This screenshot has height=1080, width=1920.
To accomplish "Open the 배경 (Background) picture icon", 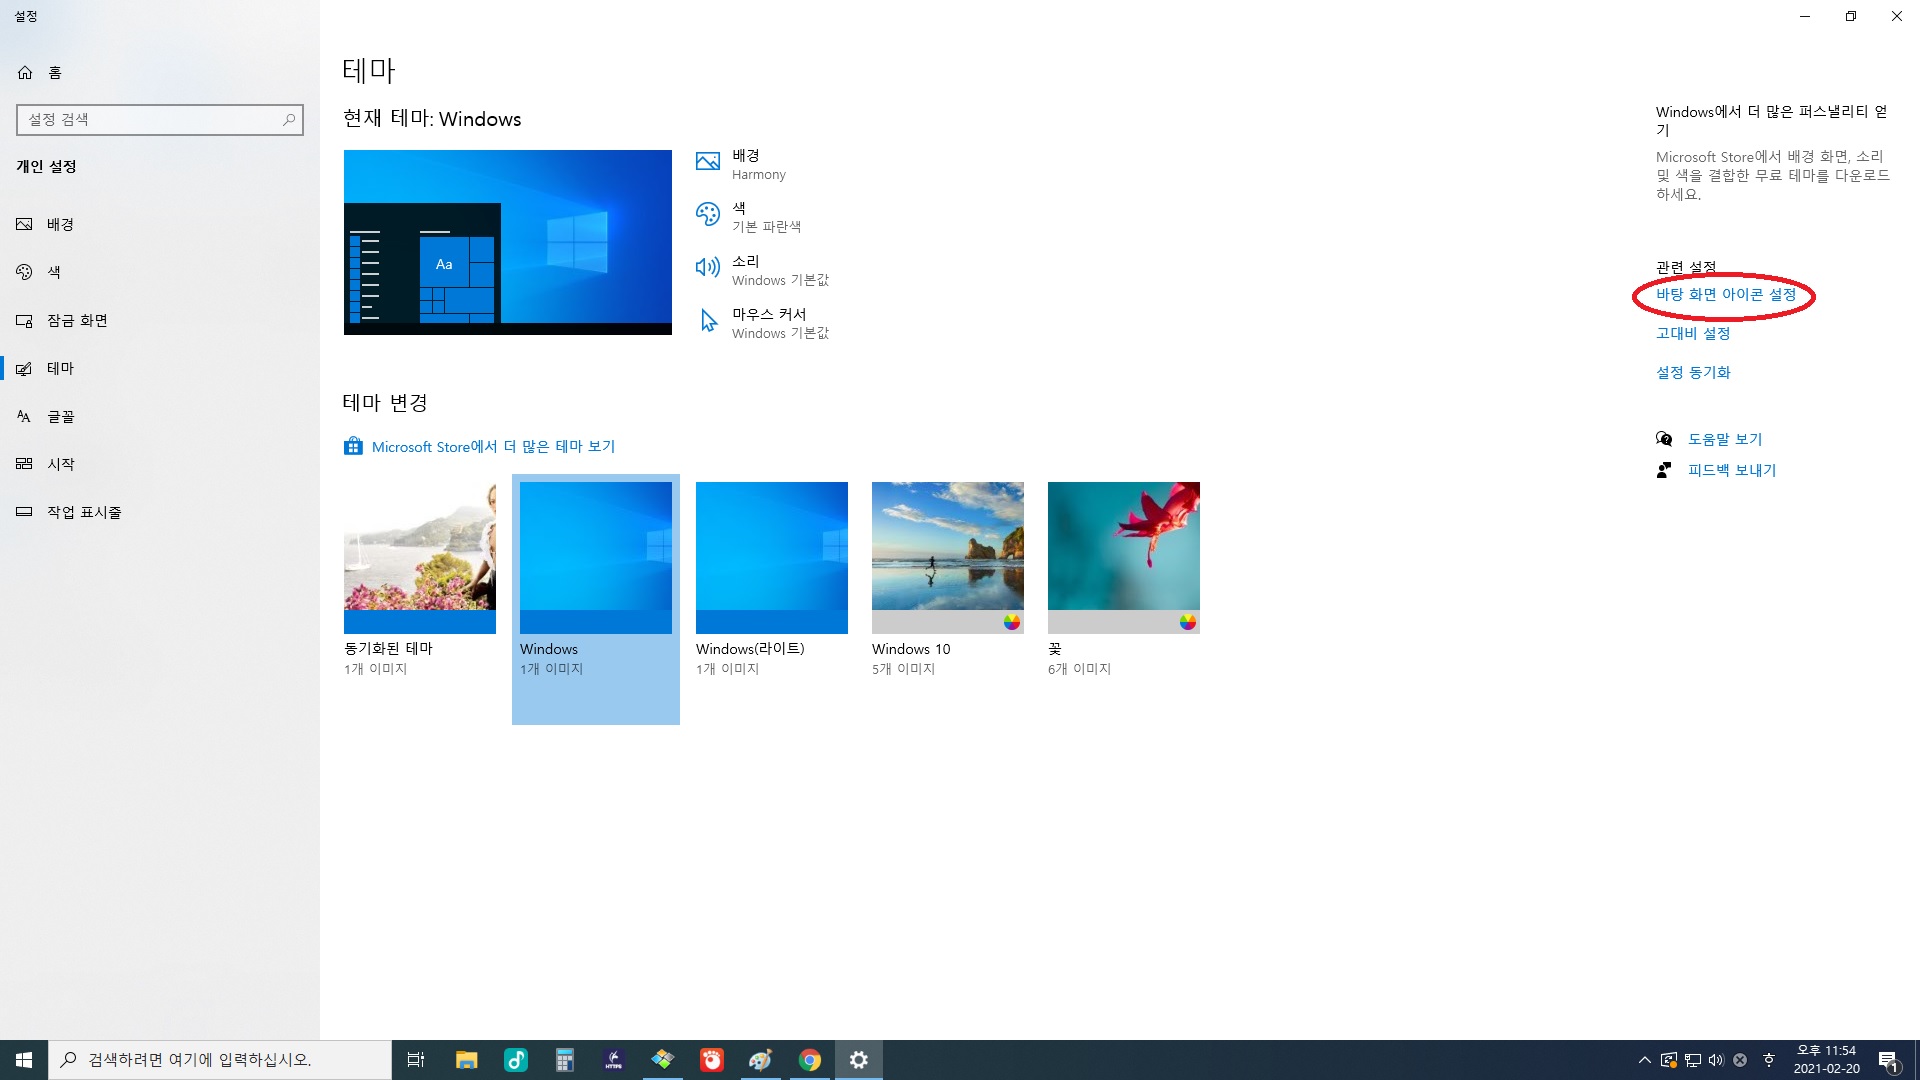I will (707, 162).
